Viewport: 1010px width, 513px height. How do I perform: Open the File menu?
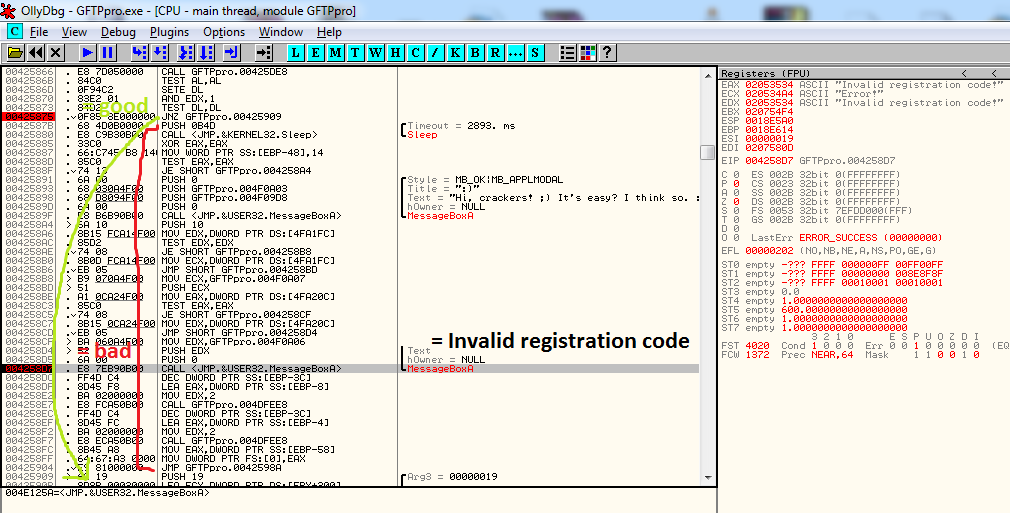(x=39, y=32)
